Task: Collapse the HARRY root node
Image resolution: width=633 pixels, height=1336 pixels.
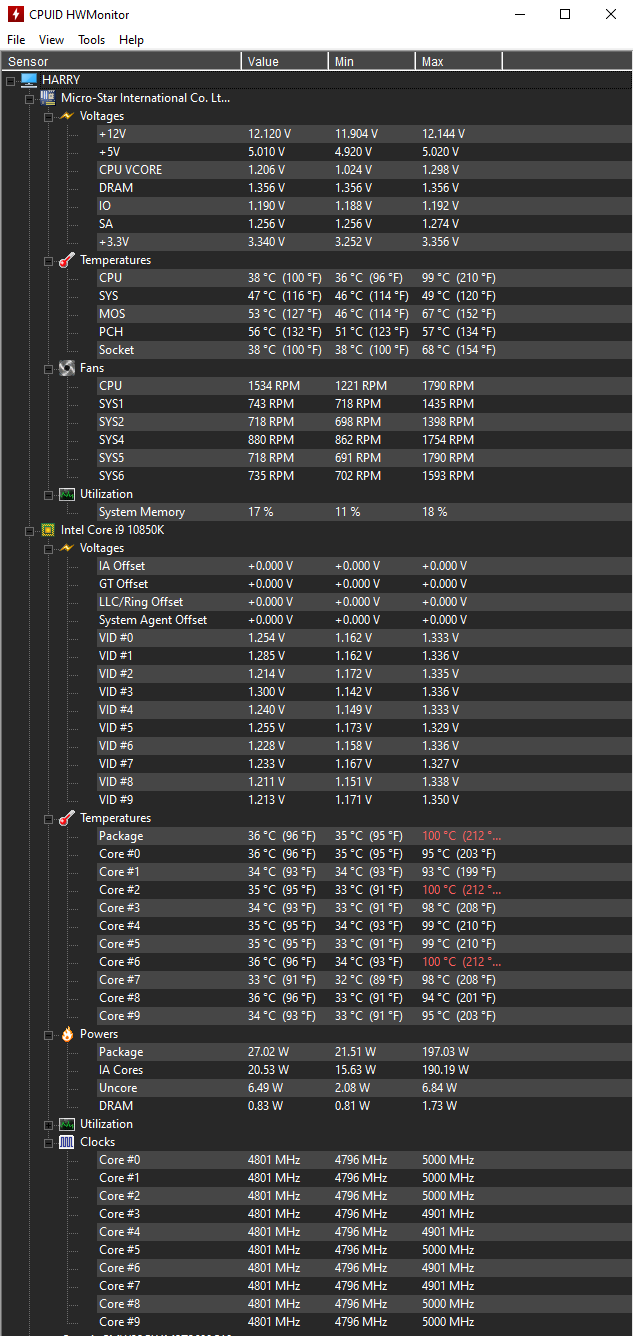Action: (10, 80)
